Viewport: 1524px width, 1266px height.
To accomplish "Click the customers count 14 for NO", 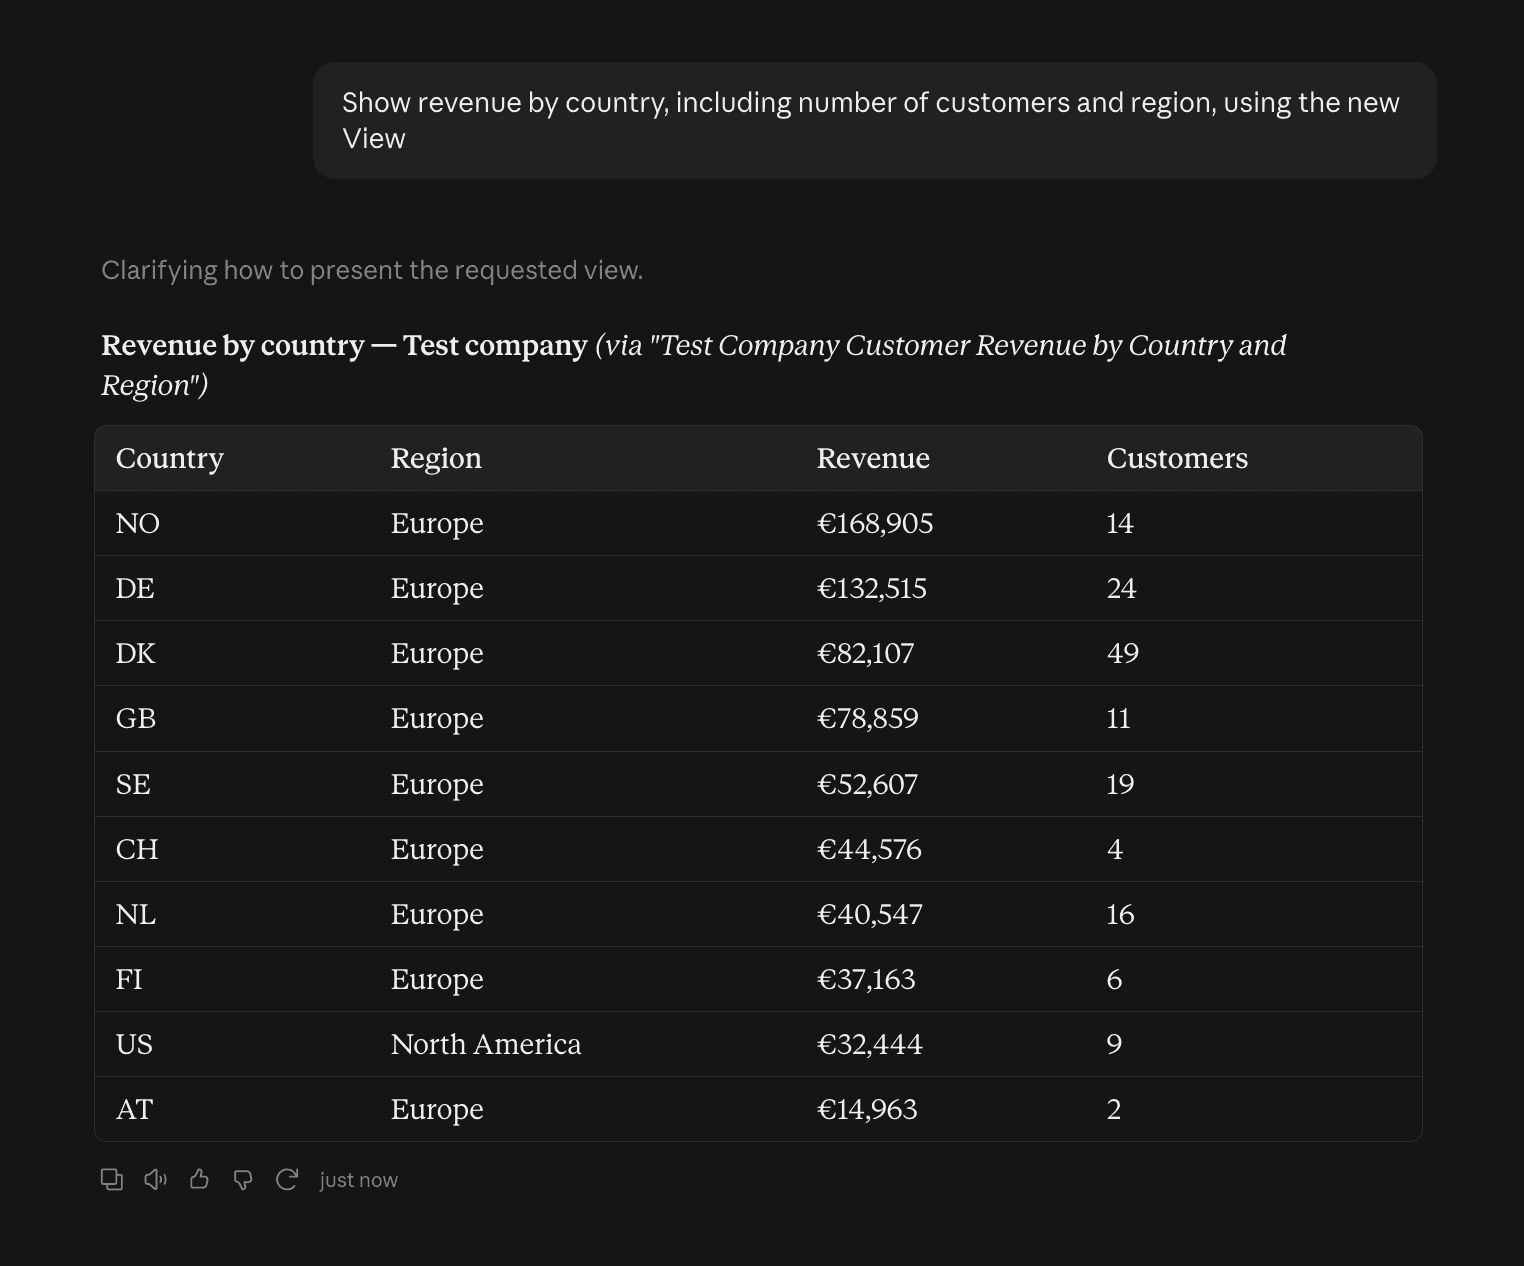I will coord(1120,523).
